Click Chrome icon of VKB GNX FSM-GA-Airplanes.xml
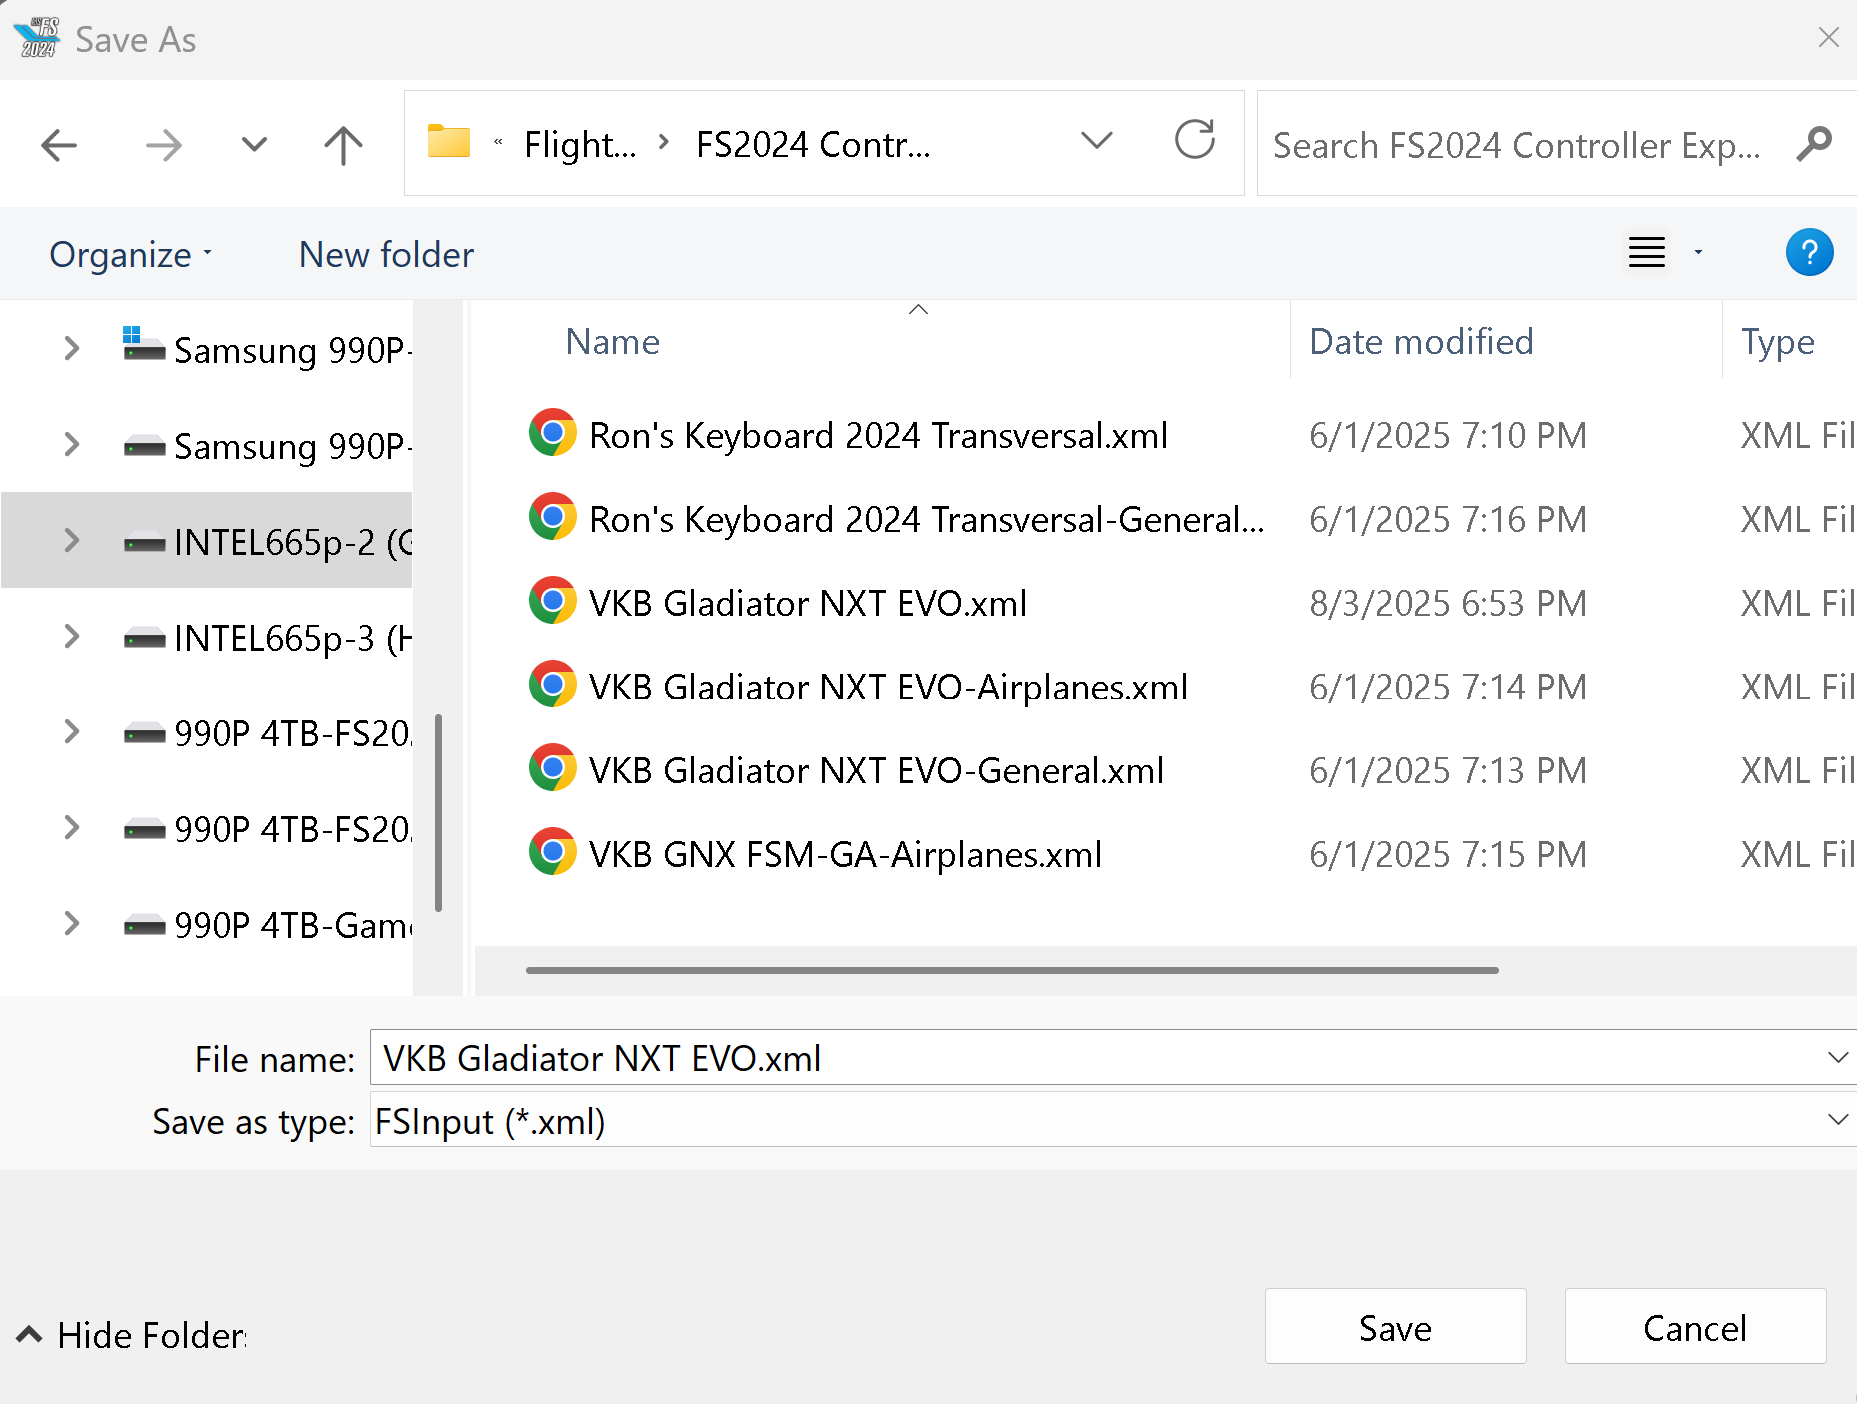The image size is (1857, 1404). point(552,852)
